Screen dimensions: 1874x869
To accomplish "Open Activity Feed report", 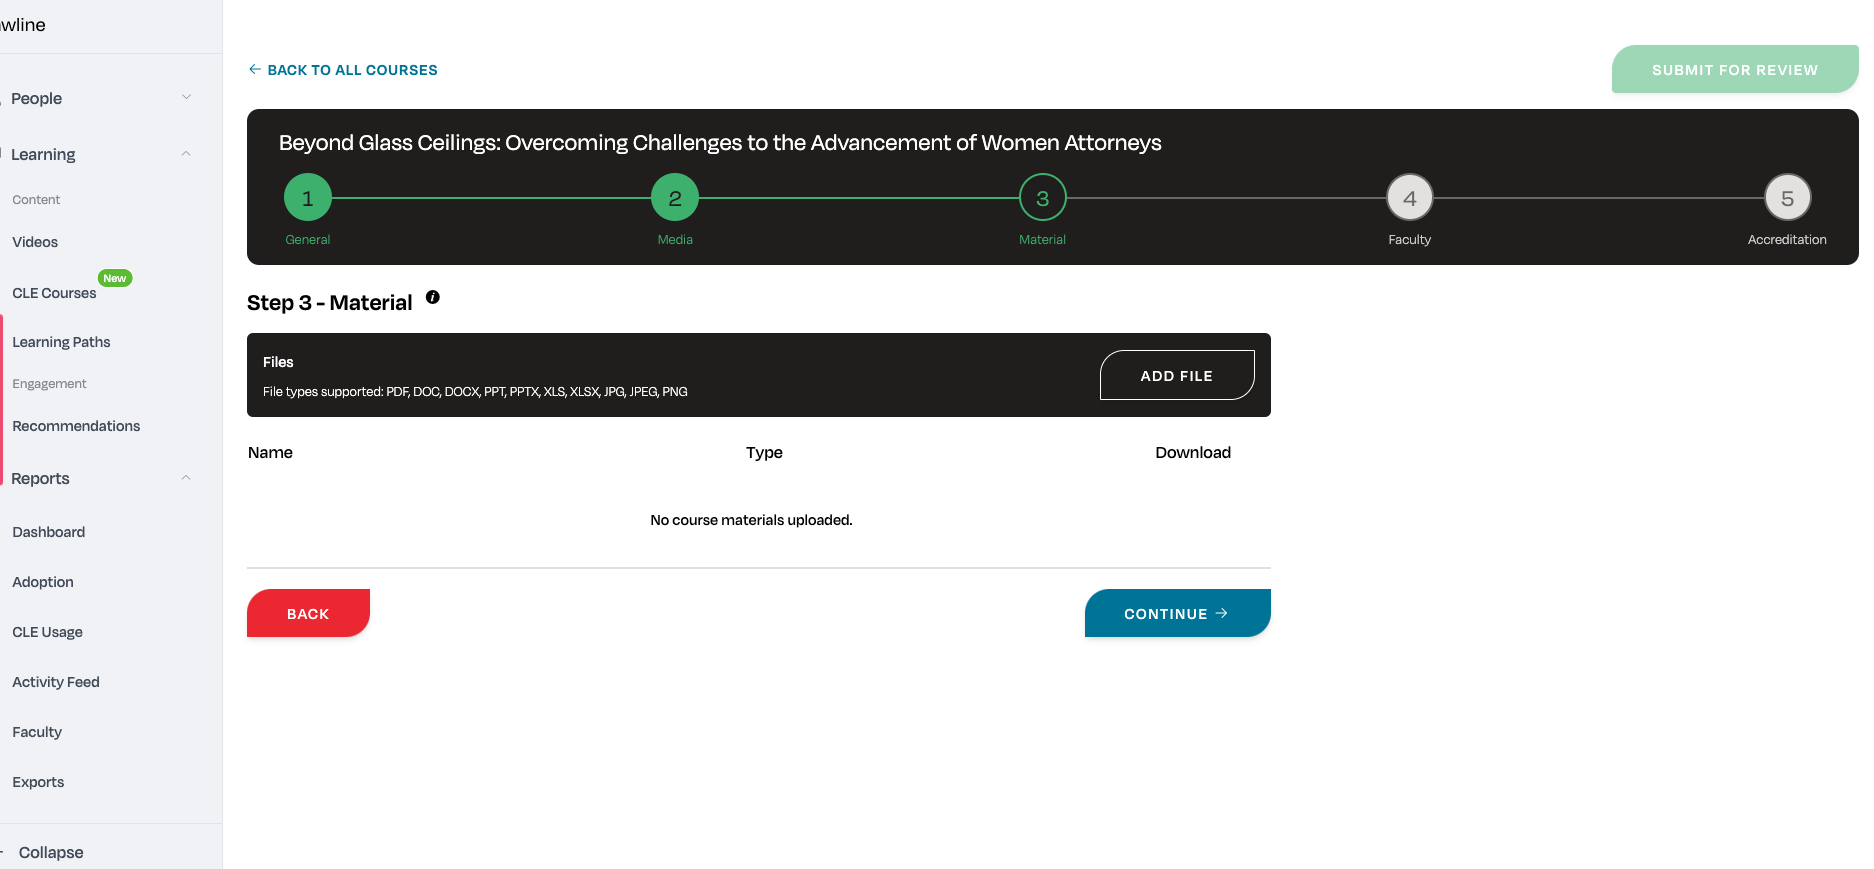I will [x=56, y=682].
